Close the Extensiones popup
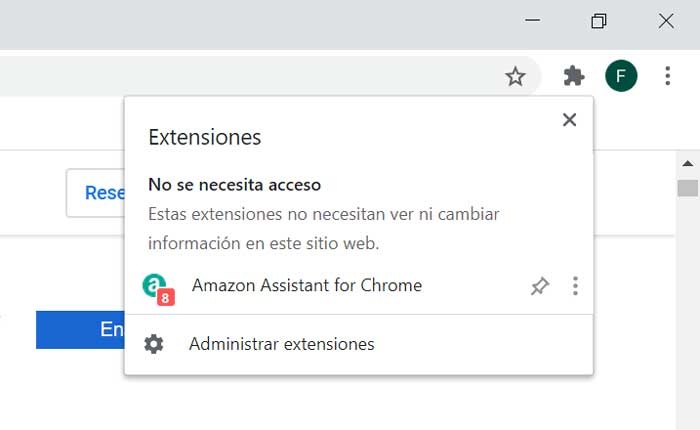 [569, 120]
